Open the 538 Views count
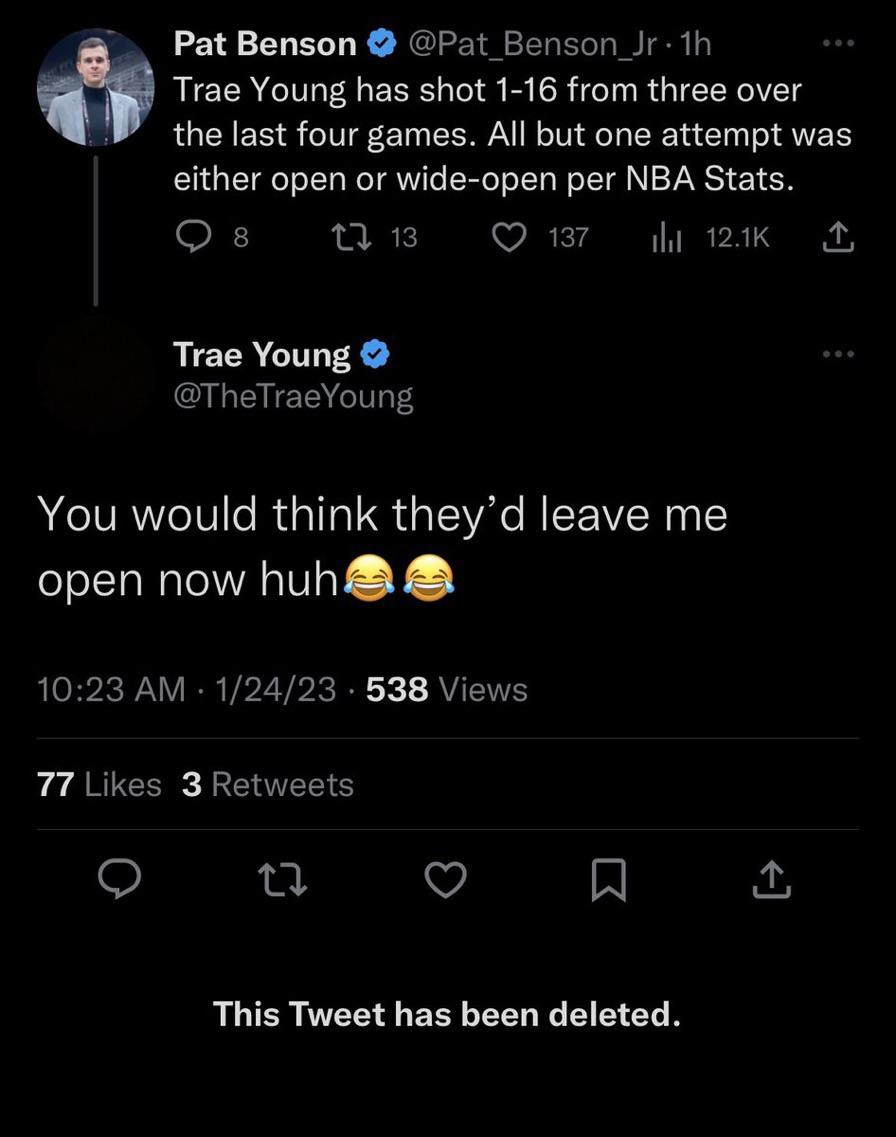896x1137 pixels. pos(447,689)
